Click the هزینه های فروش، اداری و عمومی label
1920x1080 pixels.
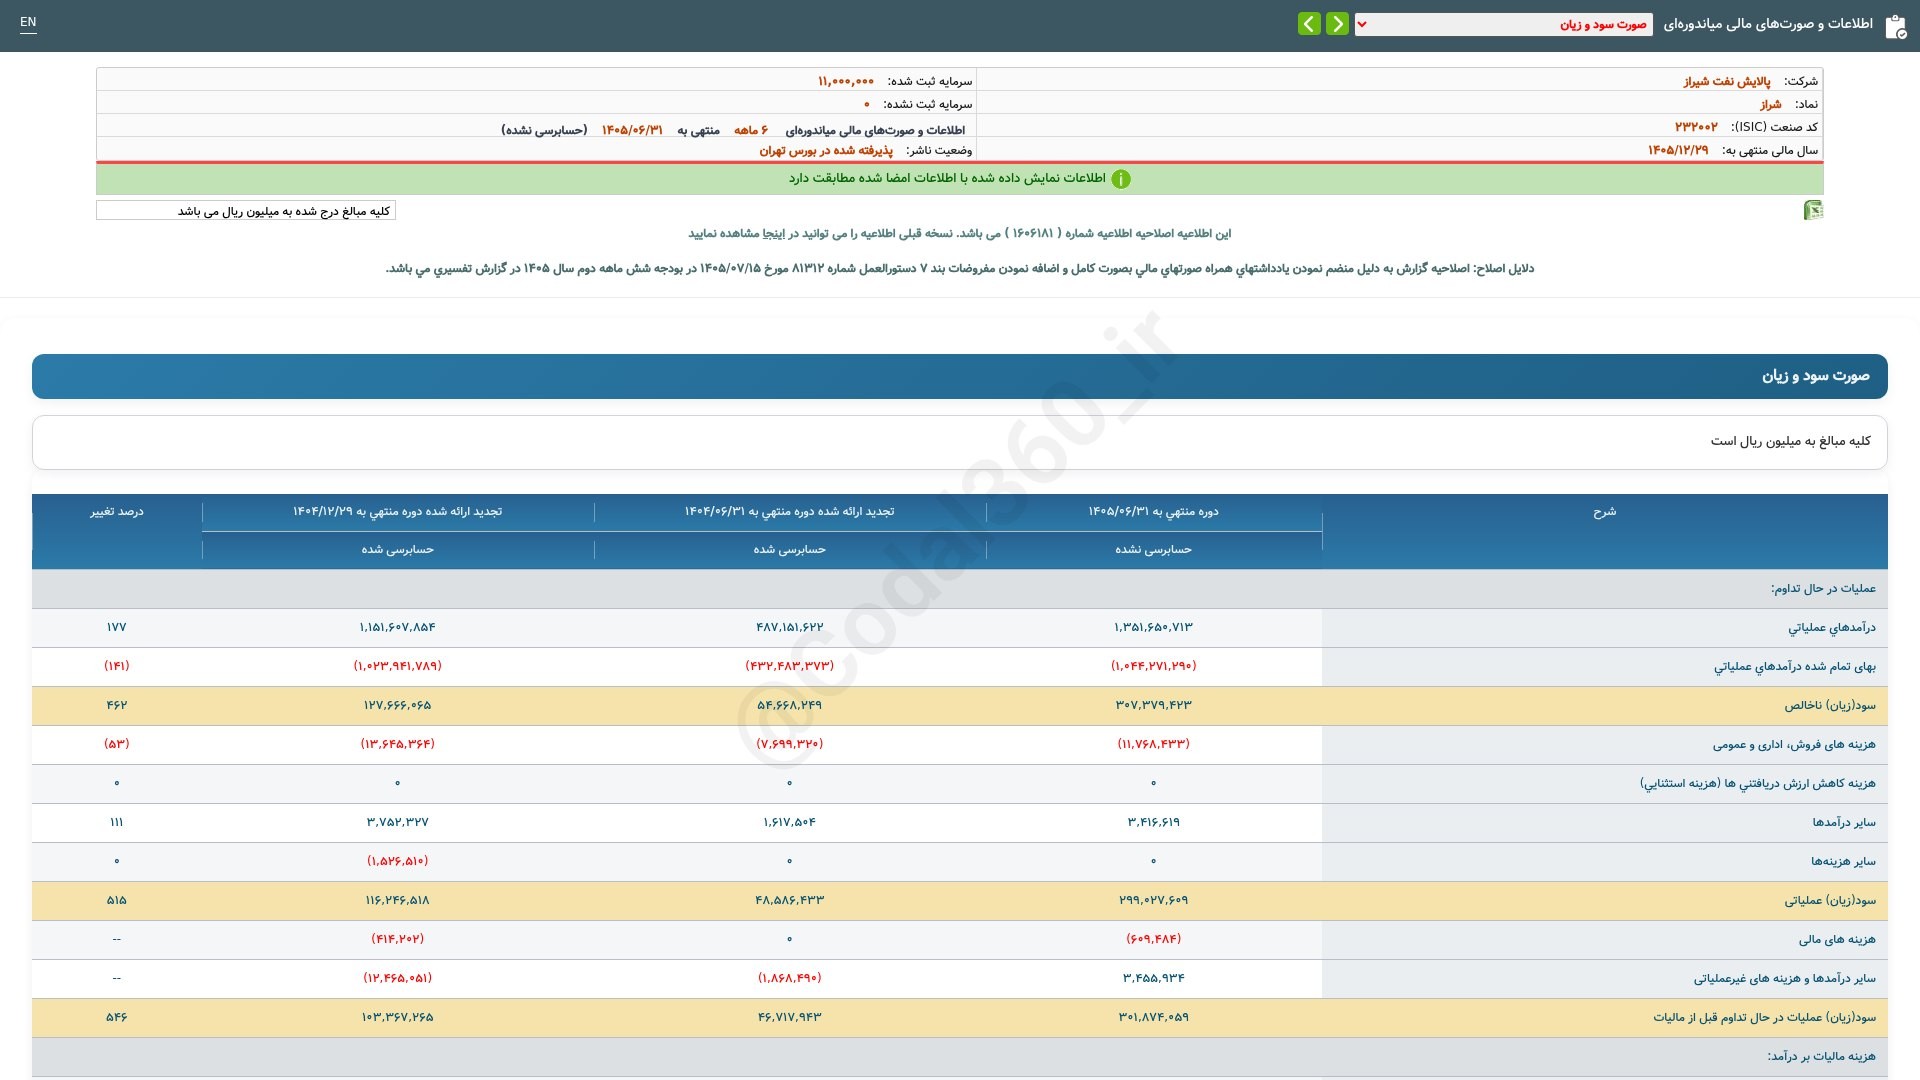(1794, 744)
